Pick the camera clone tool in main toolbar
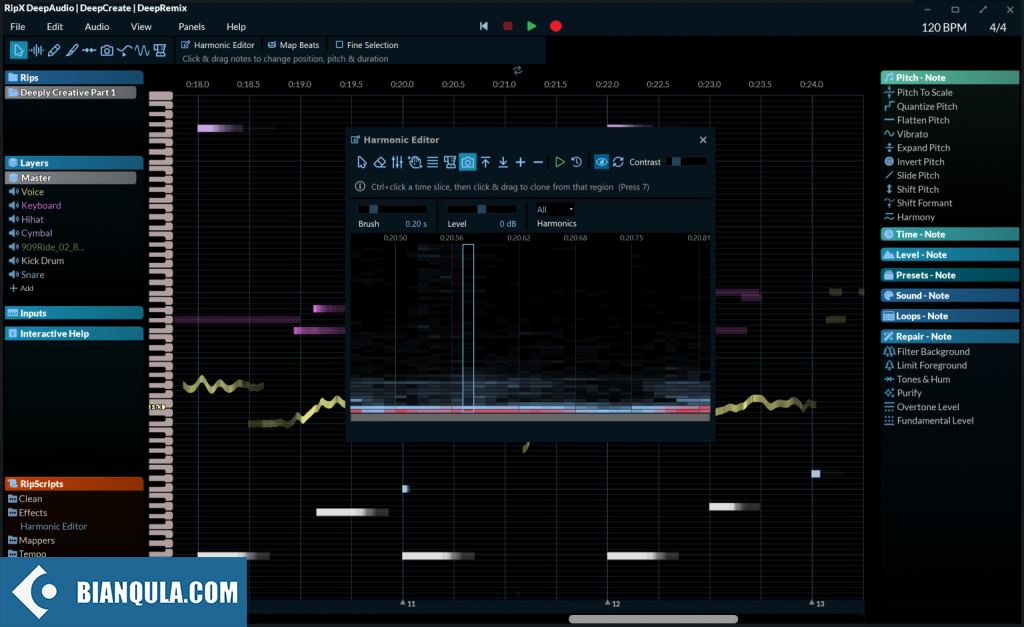The width and height of the screenshot is (1024, 627). pyautogui.click(x=106, y=50)
